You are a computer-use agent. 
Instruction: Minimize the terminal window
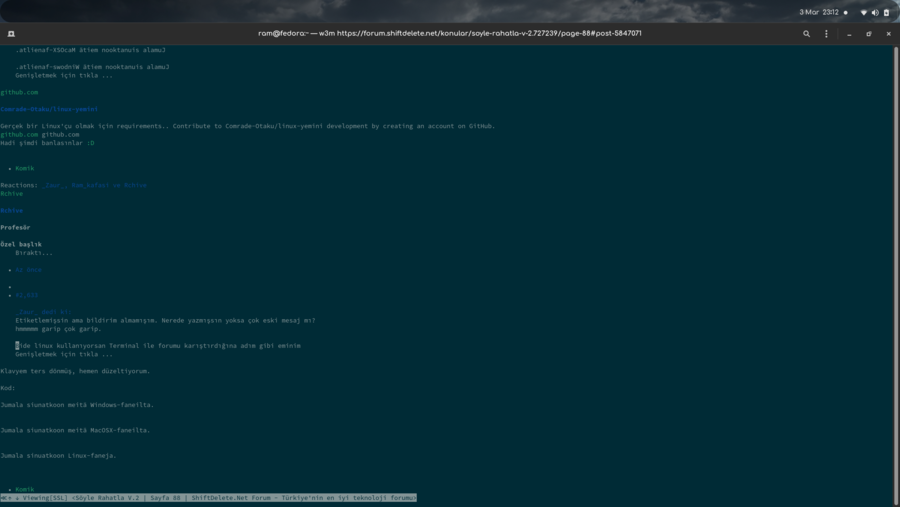[849, 34]
